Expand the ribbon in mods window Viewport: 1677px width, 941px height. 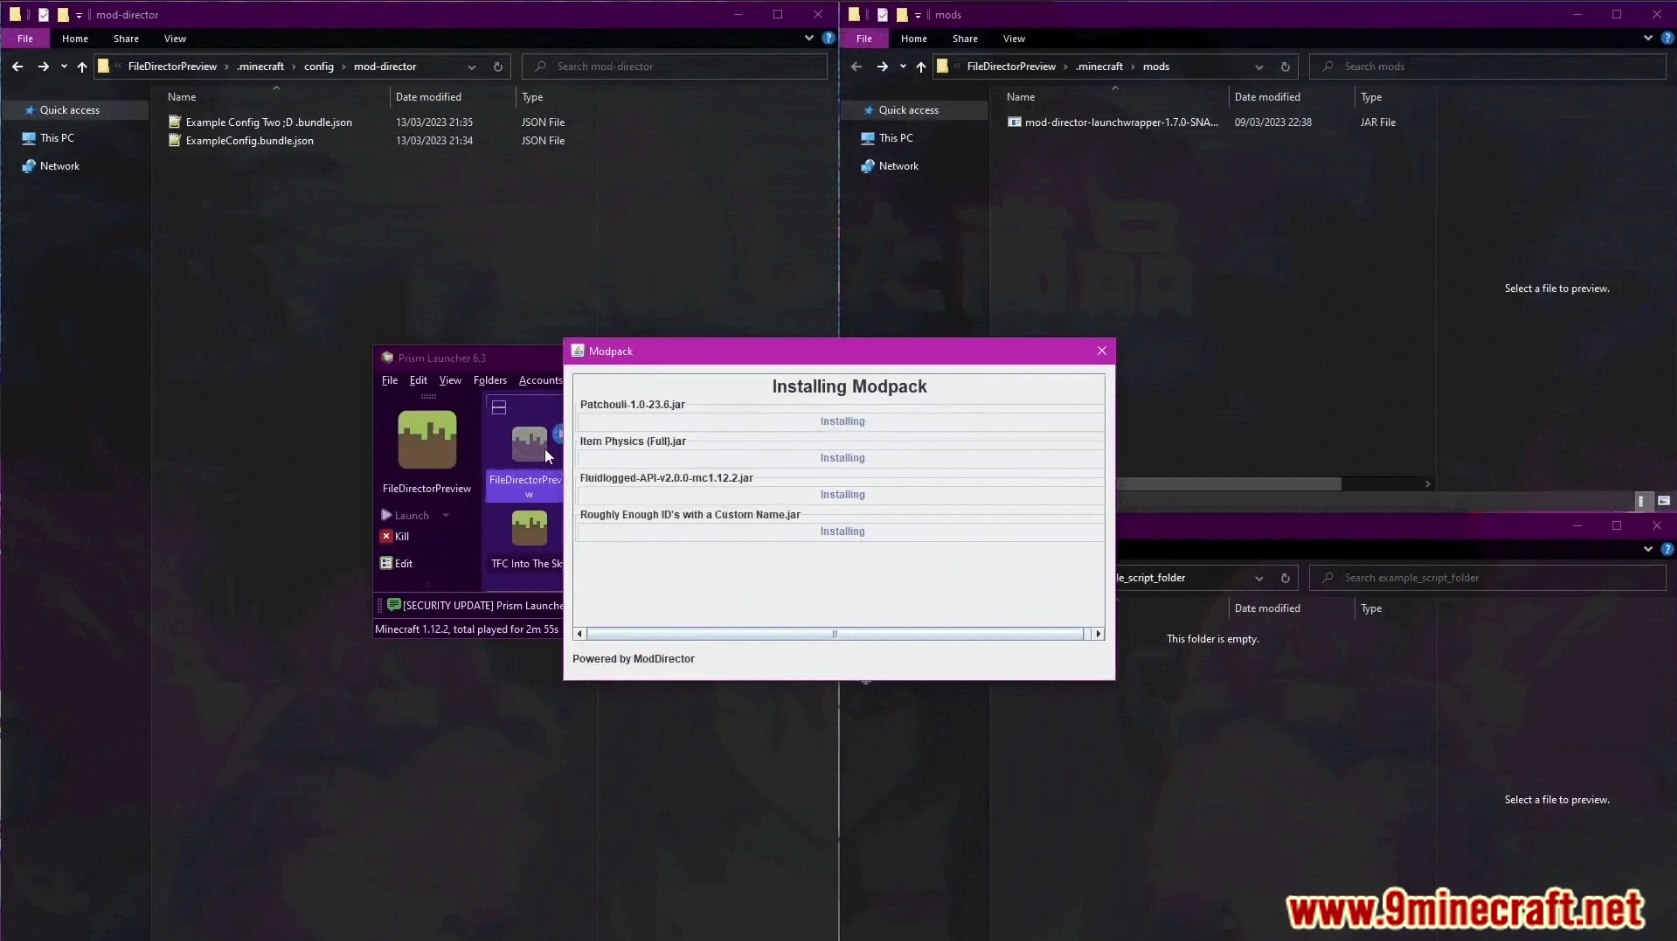[1648, 38]
